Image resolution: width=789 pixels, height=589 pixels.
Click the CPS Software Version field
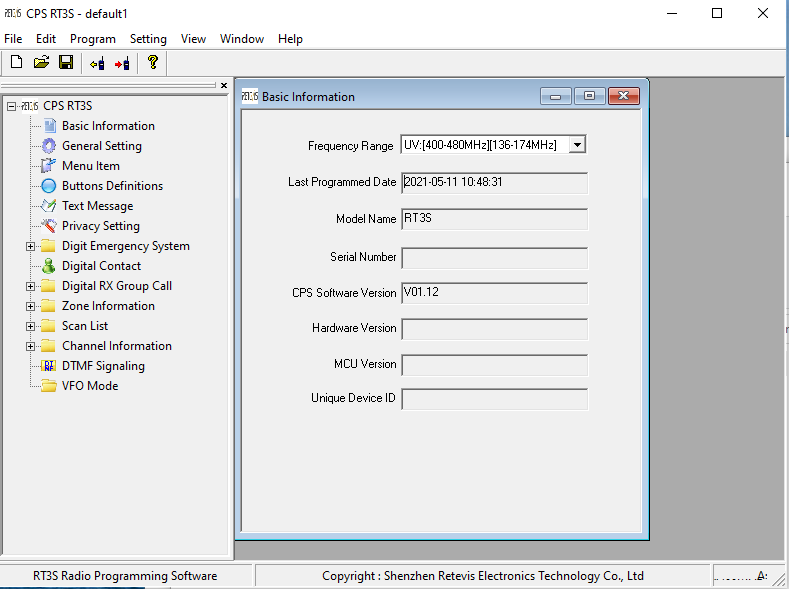pos(494,293)
